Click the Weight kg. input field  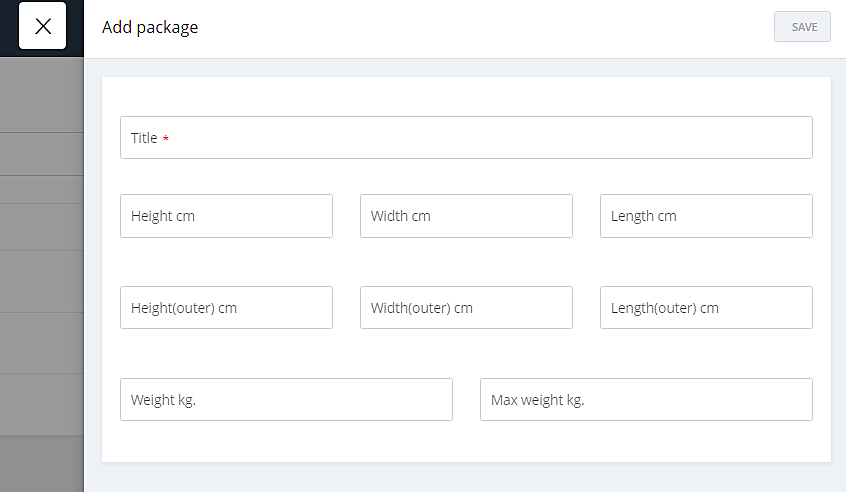[286, 400]
